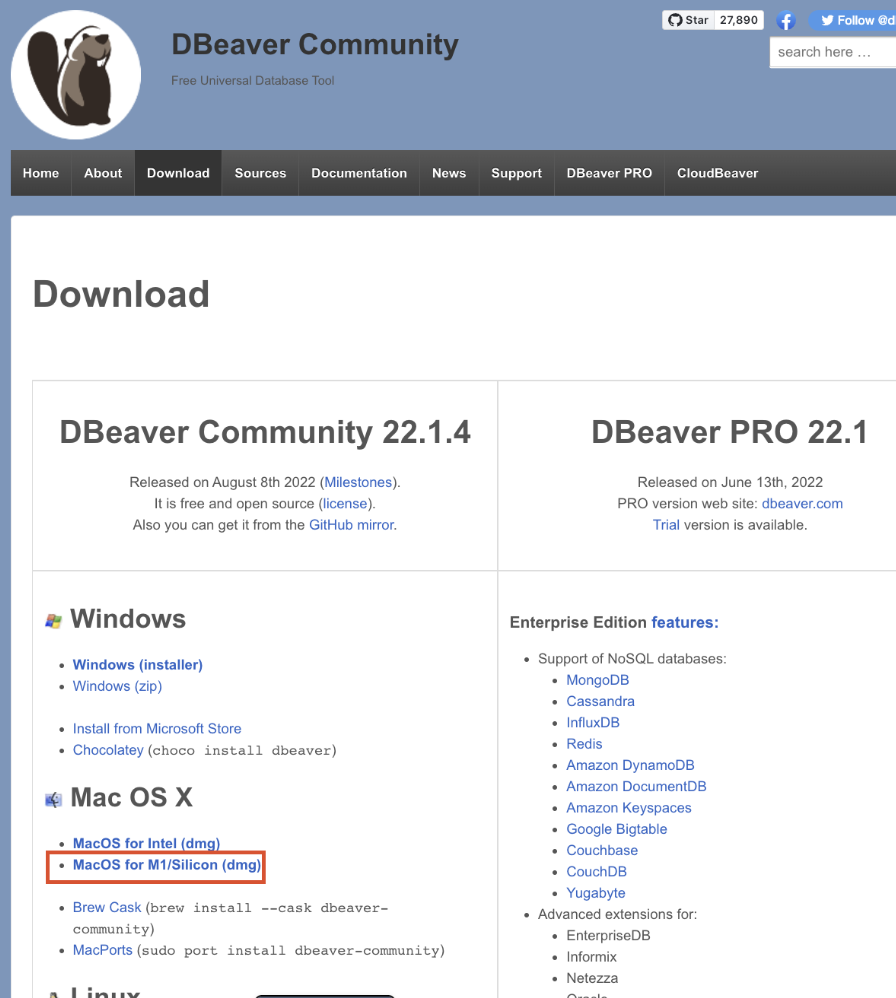Viewport: 896px width, 998px height.
Task: Go to the CloudBeaver page
Action: coord(717,172)
